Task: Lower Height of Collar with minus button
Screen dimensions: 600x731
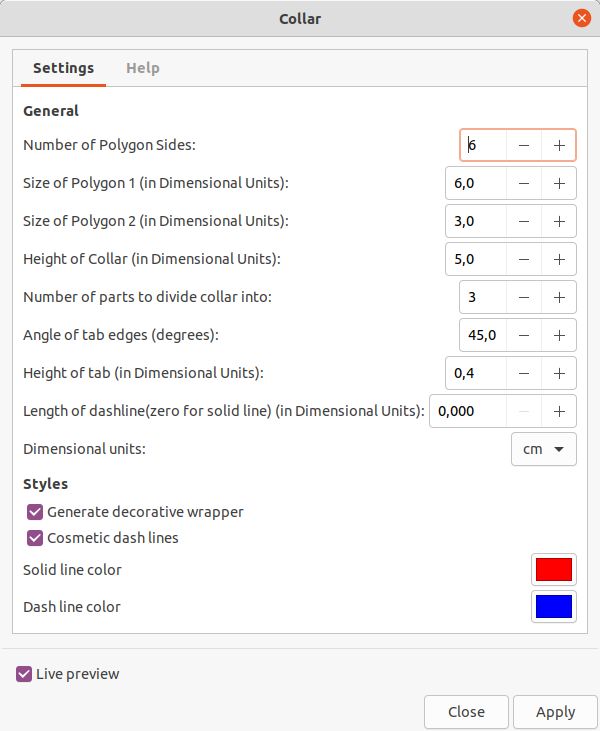Action: [x=524, y=259]
